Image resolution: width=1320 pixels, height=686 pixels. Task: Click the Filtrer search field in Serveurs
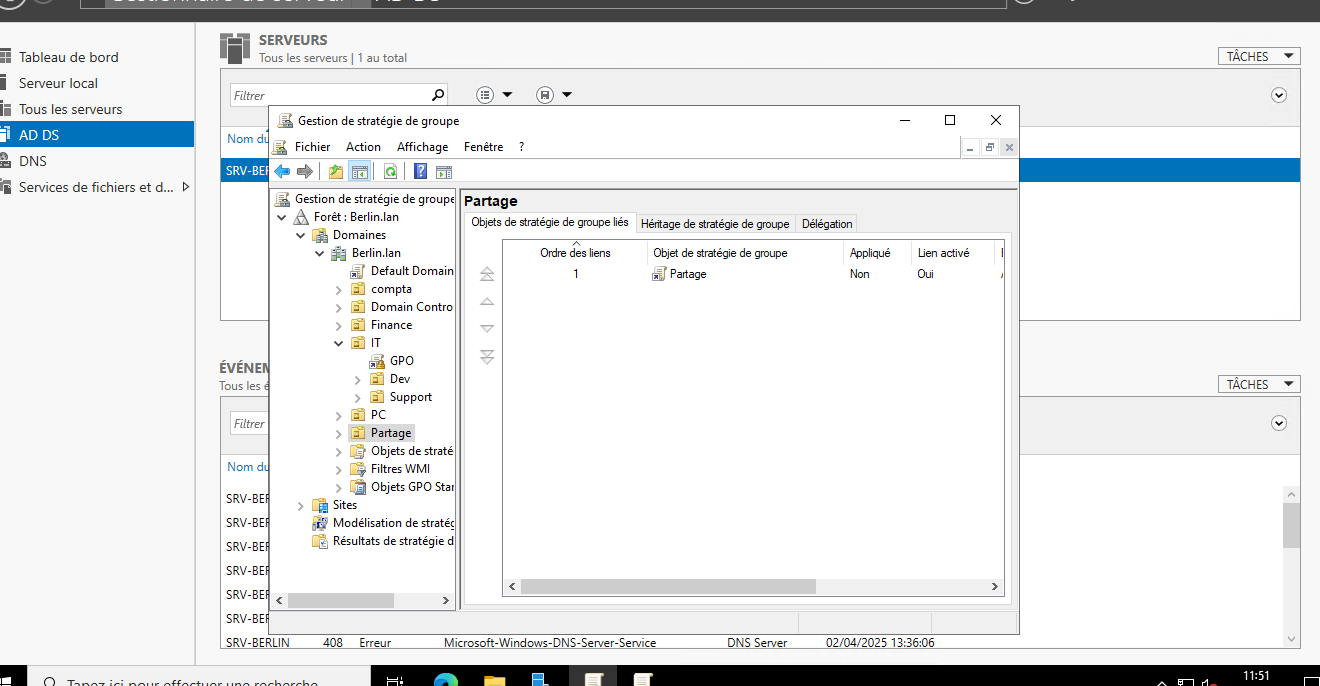(x=330, y=96)
